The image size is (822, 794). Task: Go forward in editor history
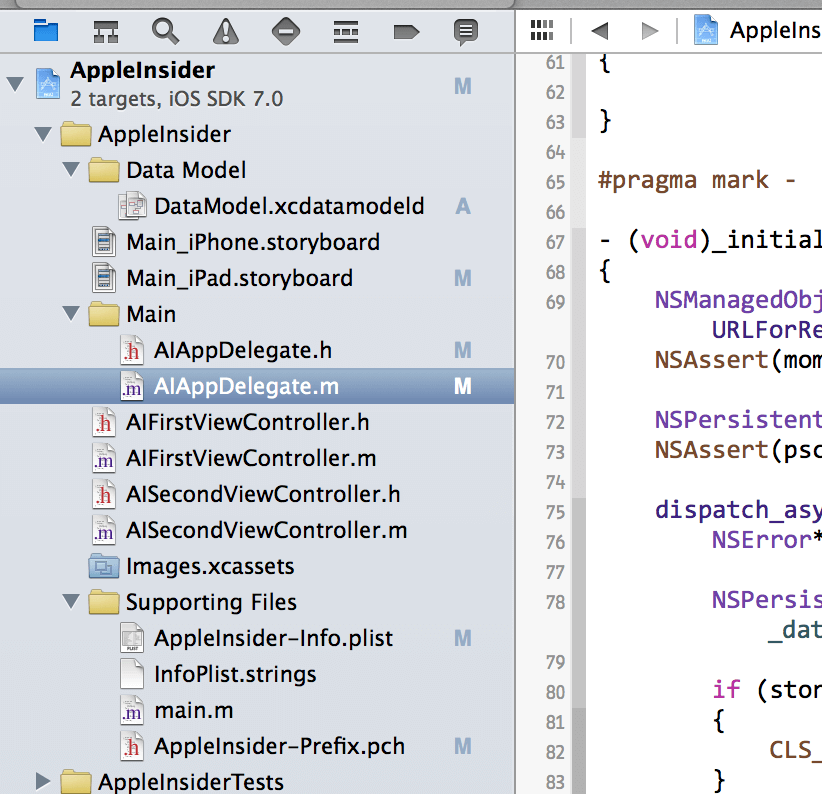[650, 30]
